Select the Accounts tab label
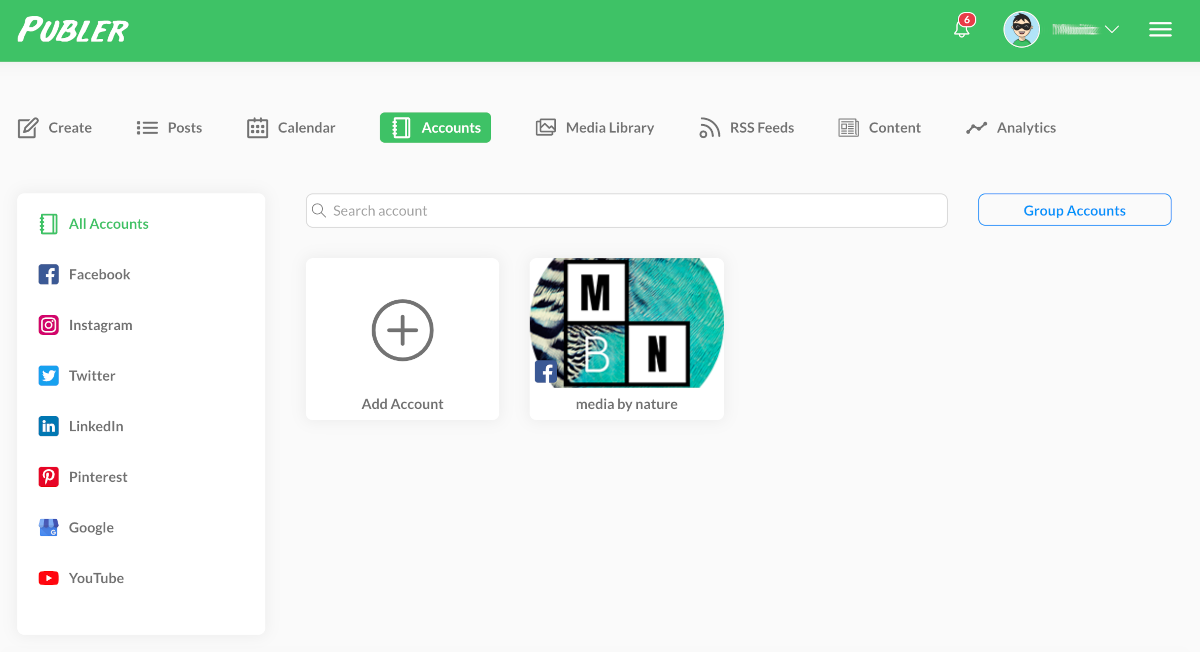This screenshot has width=1200, height=652. pos(451,128)
